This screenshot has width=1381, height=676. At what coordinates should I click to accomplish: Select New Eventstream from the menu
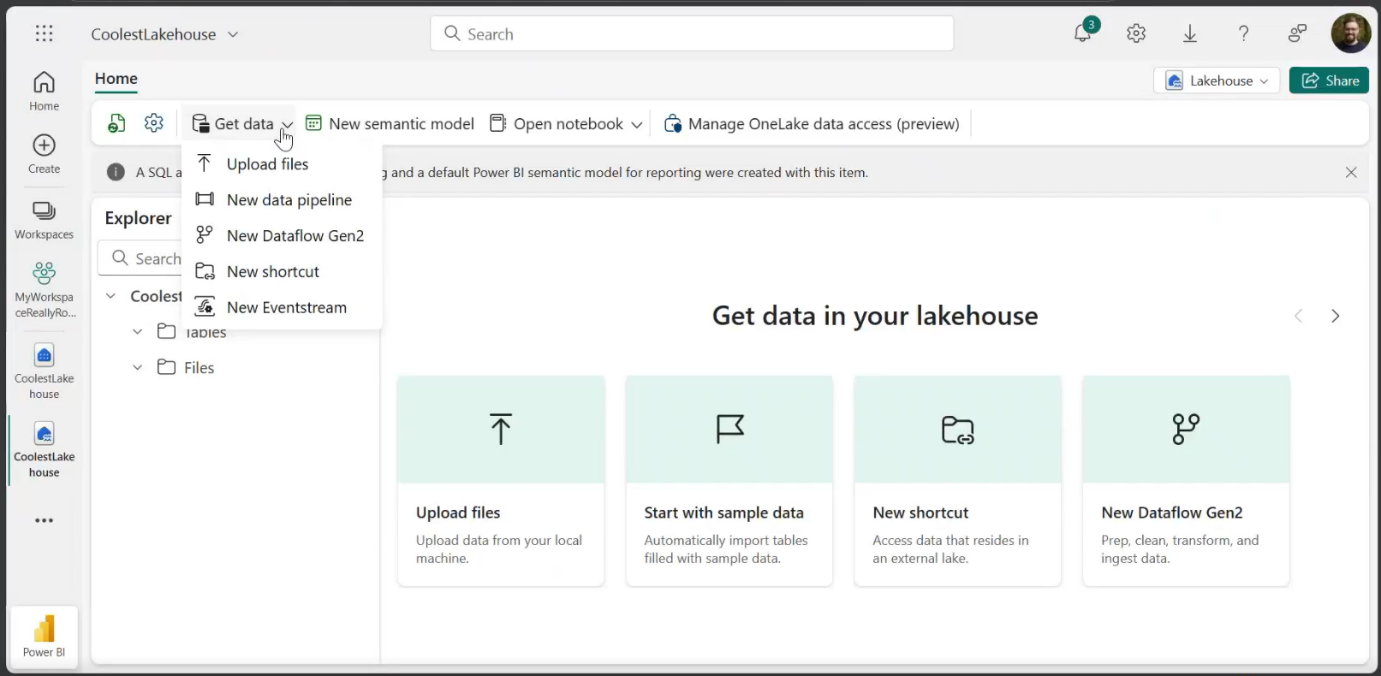pos(286,307)
